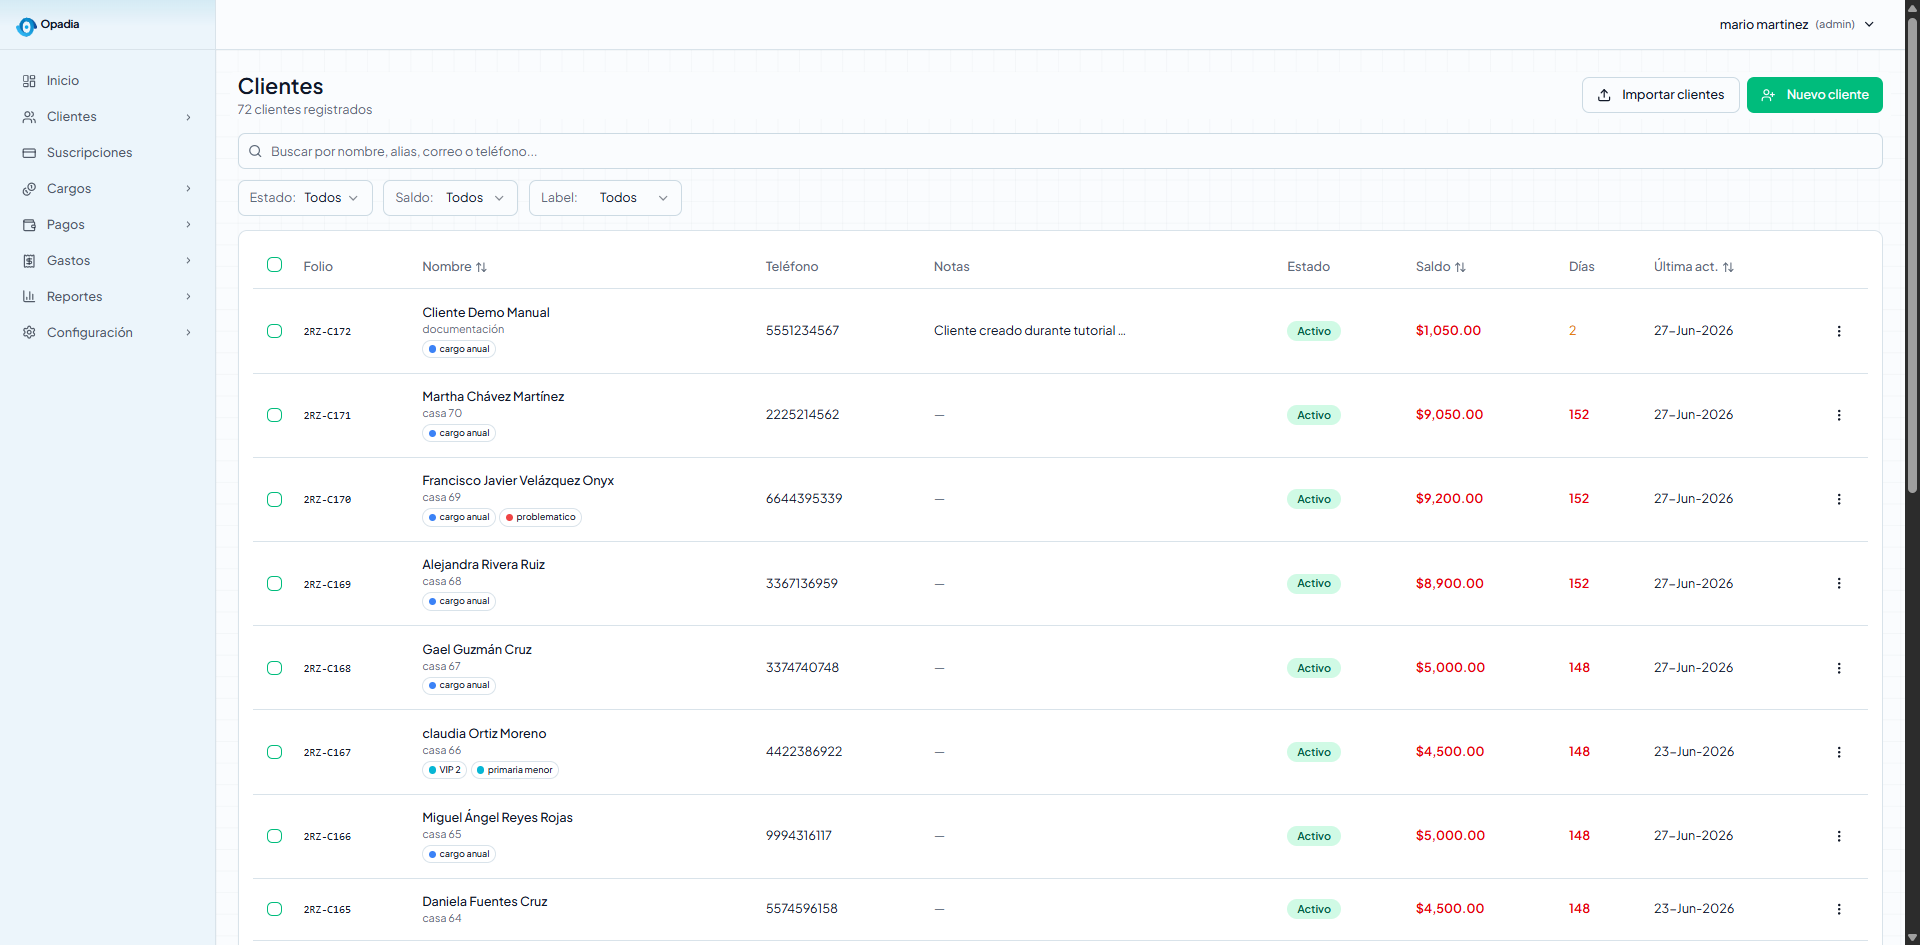Click Importar clientes button
The width and height of the screenshot is (1920, 945).
point(1660,95)
